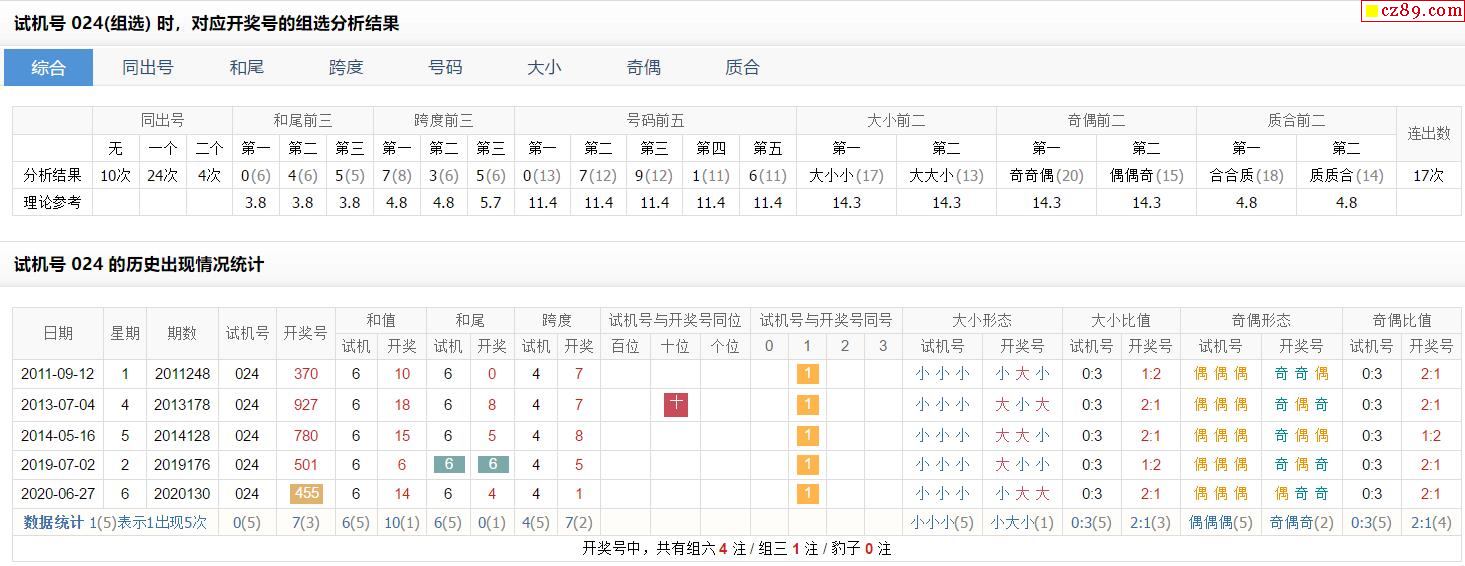Click the 开奖号 column header
Image resolution: width=1465 pixels, height=566 pixels.
(306, 333)
